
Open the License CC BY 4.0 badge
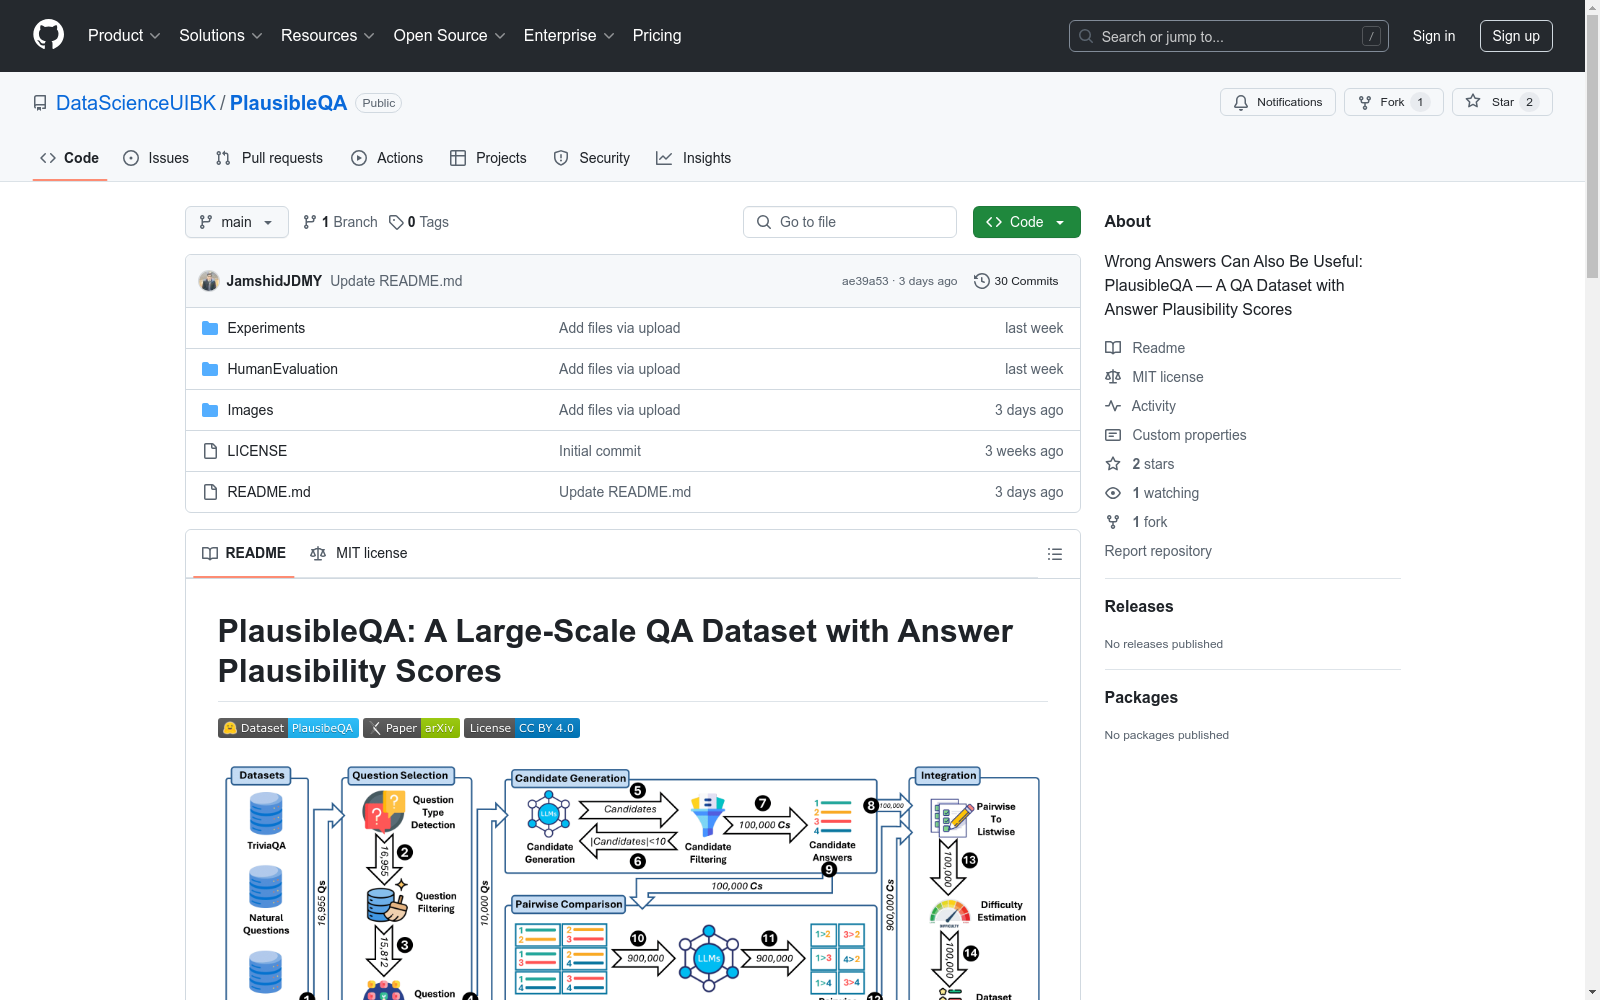pyautogui.click(x=522, y=728)
